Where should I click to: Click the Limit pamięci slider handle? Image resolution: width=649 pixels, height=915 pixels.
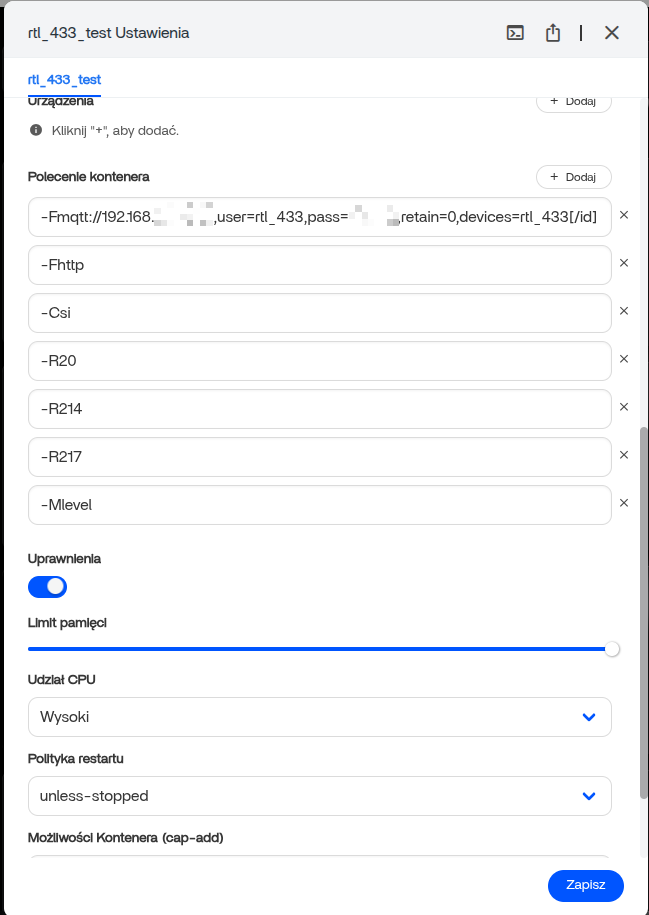[x=612, y=649]
